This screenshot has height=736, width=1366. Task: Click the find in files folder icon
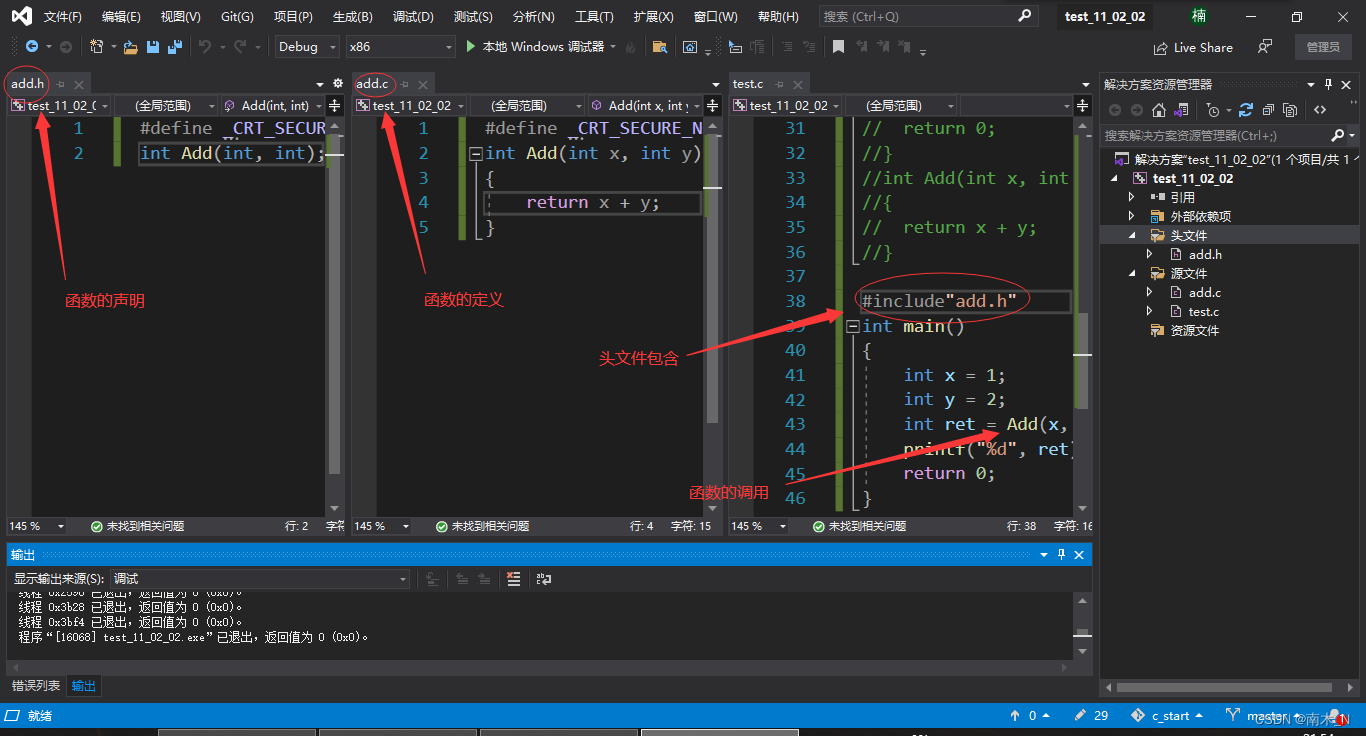coord(659,46)
